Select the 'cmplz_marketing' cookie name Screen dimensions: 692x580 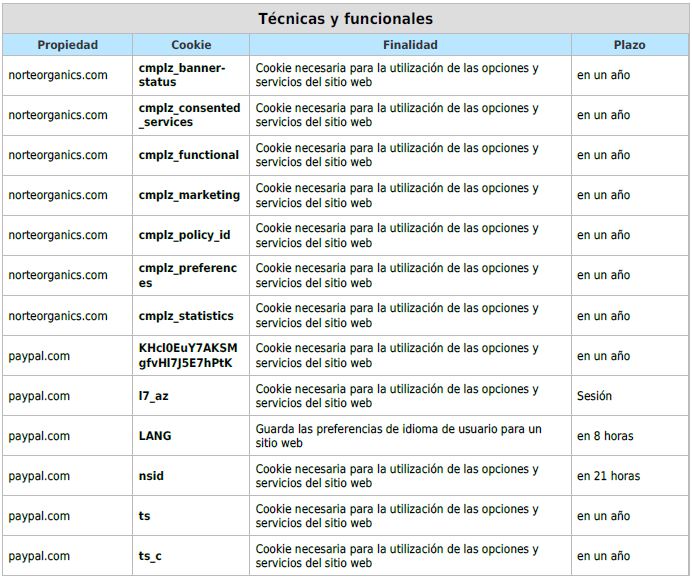click(x=189, y=195)
